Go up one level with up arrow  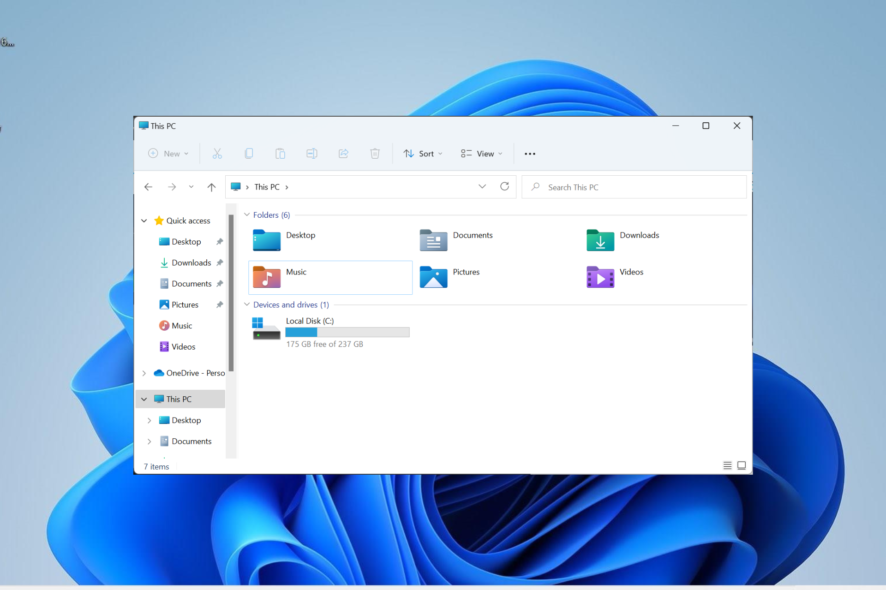[x=211, y=187]
